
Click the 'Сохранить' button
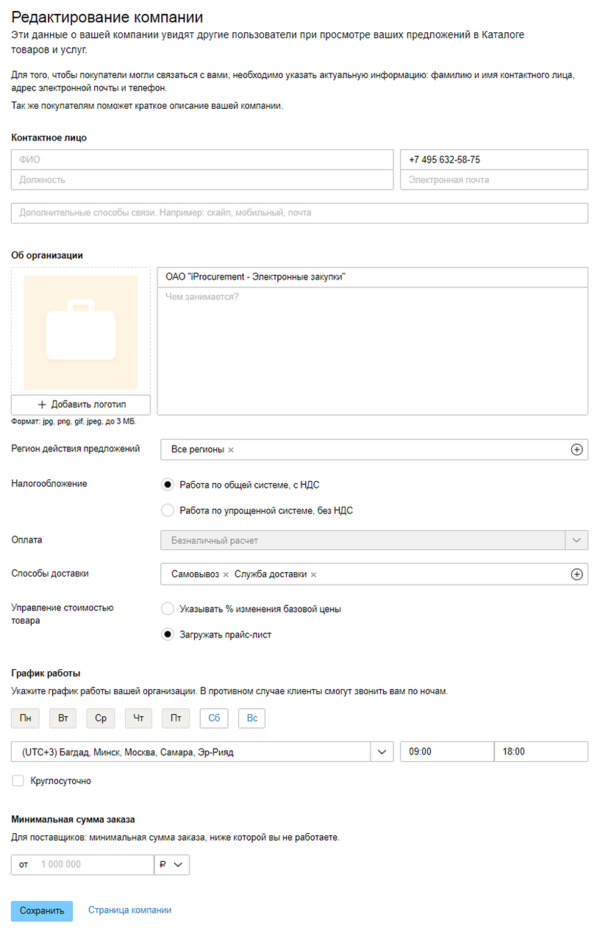click(x=42, y=911)
